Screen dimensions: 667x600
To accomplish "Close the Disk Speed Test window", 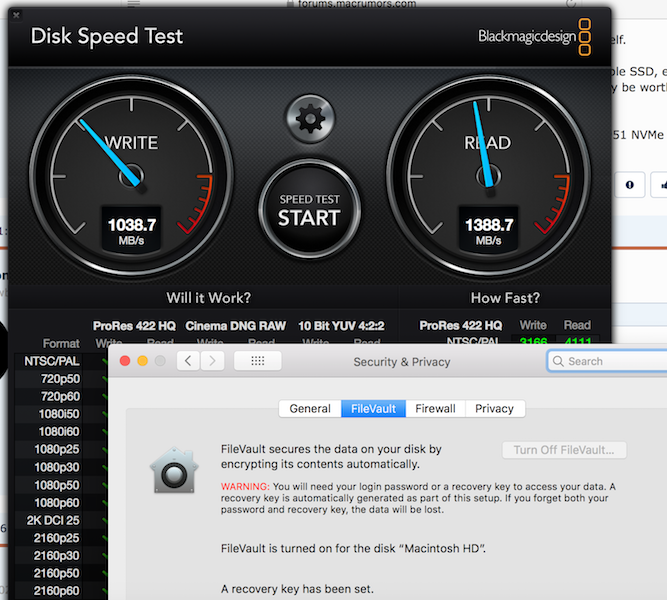I will 16,15.
